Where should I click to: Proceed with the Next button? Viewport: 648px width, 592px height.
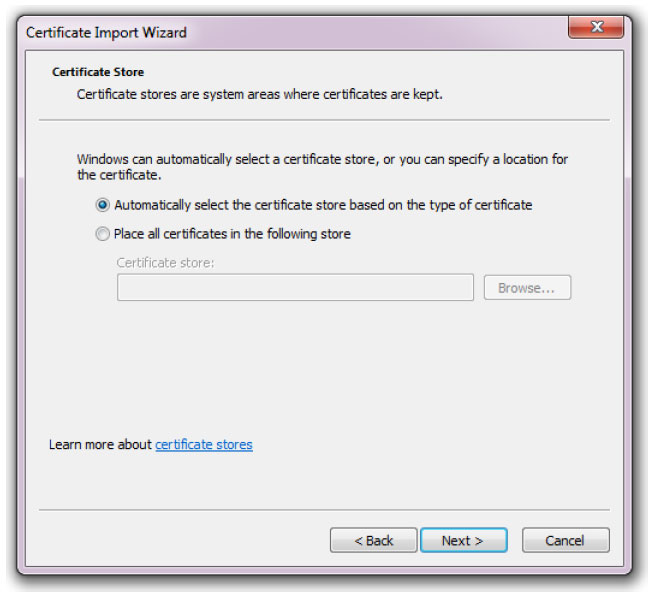463,540
